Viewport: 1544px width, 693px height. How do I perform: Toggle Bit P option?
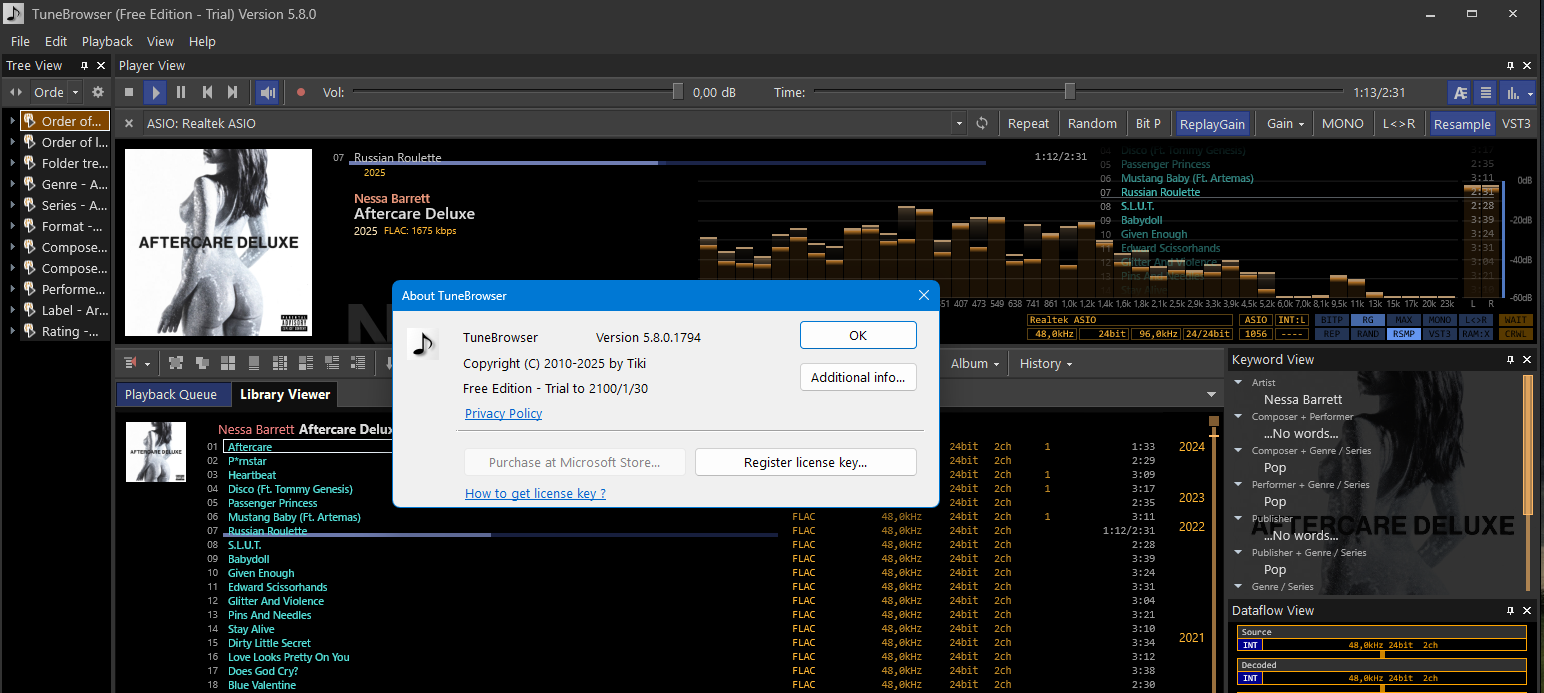click(x=1149, y=124)
